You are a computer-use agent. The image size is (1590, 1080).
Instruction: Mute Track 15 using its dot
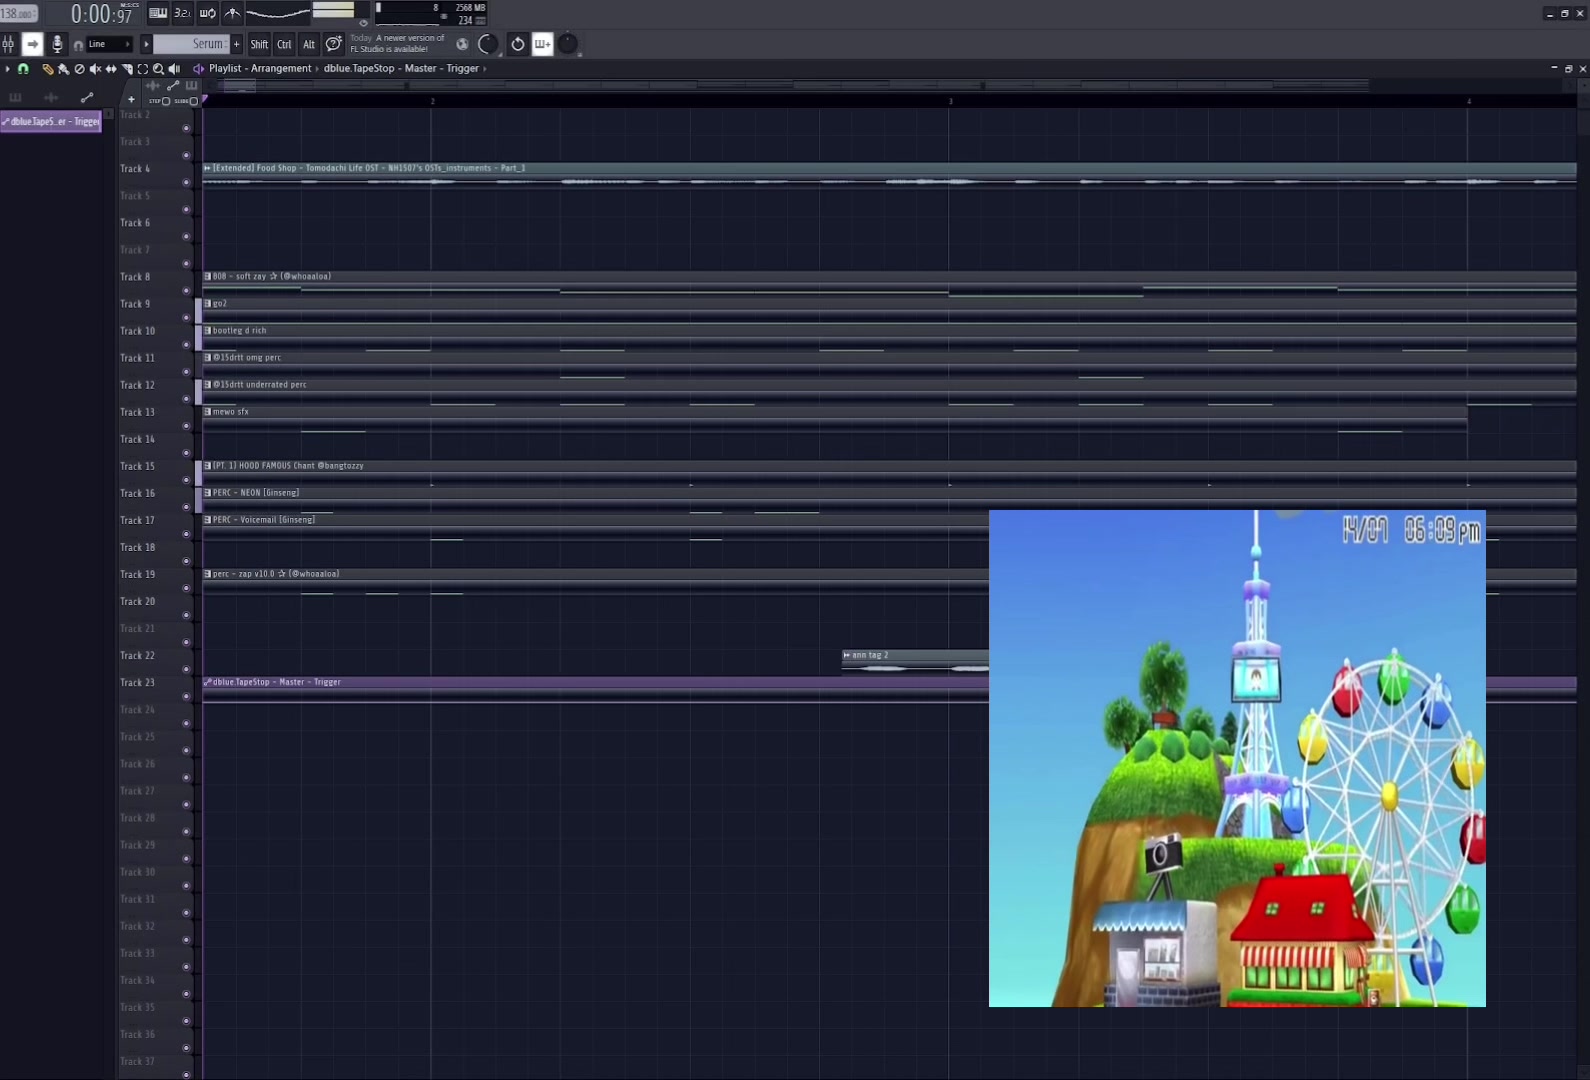pyautogui.click(x=186, y=479)
